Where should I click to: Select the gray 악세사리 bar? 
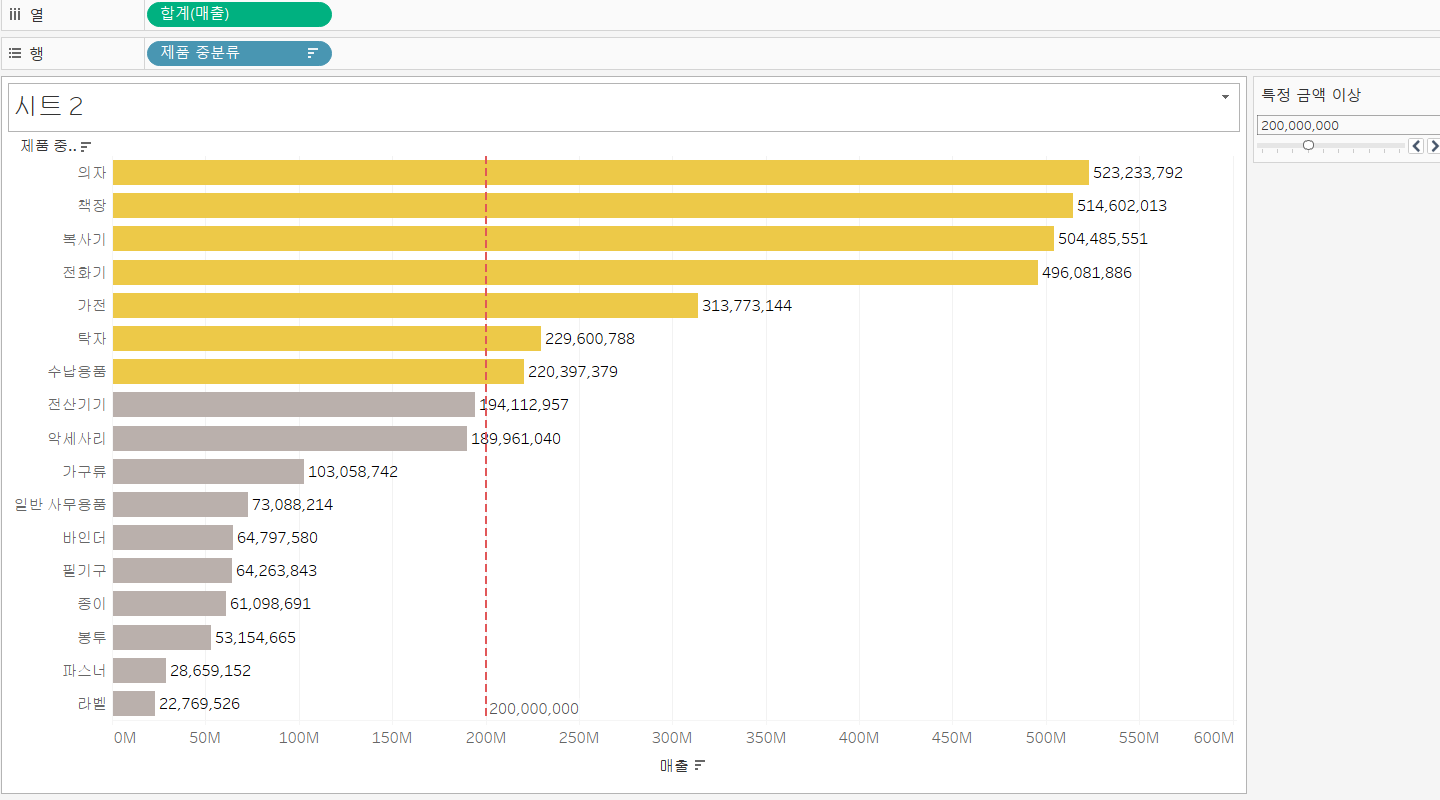click(x=290, y=438)
